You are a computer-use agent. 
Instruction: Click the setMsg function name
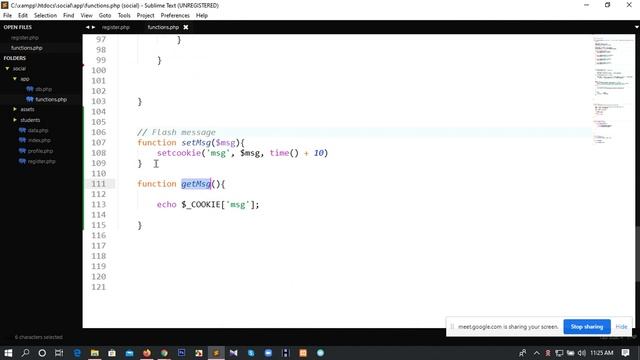(196, 142)
